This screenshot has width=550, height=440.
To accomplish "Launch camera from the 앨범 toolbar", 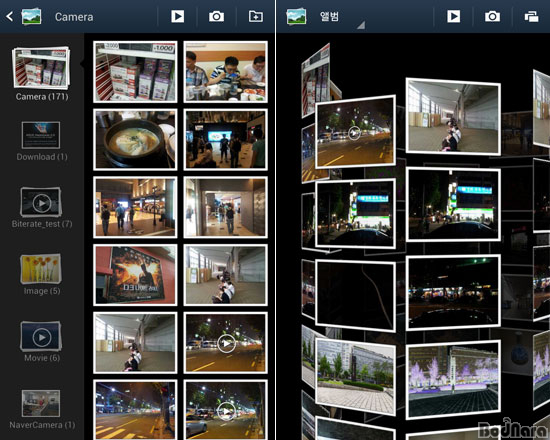I will point(492,16).
